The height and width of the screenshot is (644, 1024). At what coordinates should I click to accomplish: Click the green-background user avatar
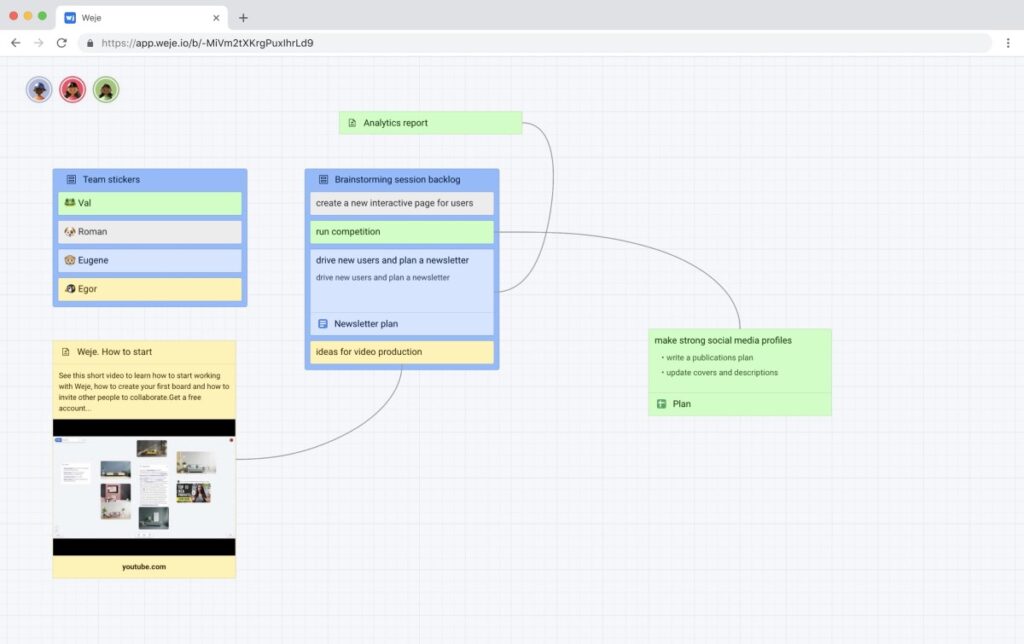[106, 90]
